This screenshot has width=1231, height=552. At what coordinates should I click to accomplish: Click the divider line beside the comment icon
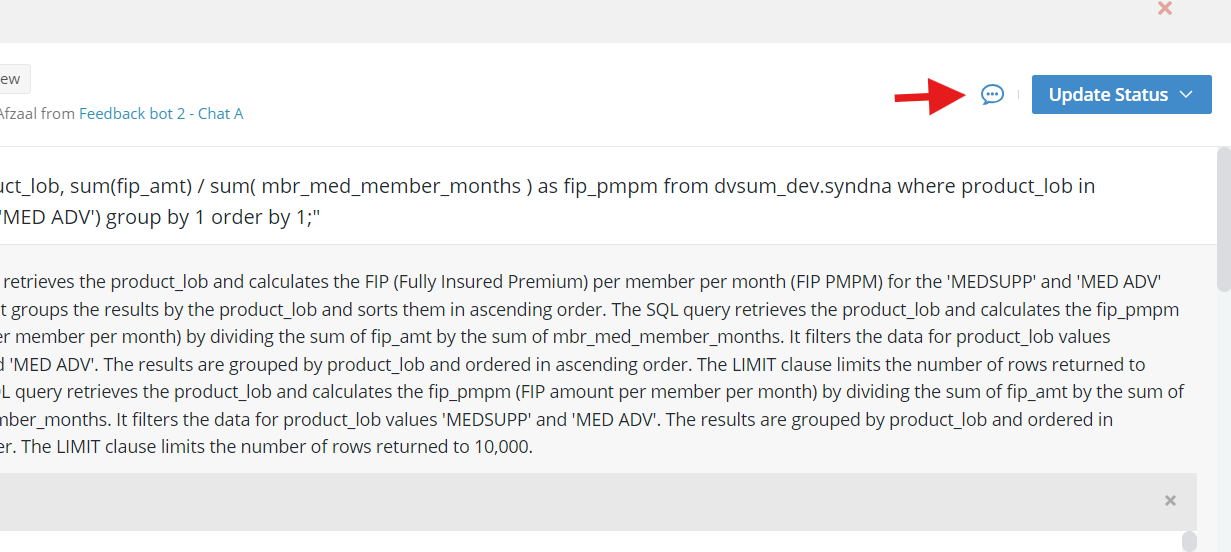tap(1018, 94)
